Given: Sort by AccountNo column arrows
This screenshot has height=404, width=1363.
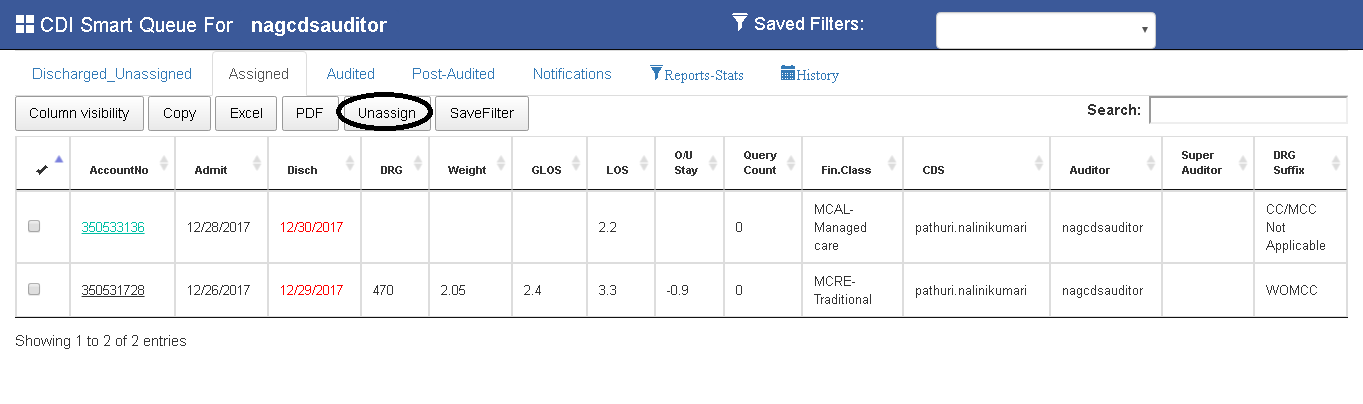Looking at the screenshot, I should pyautogui.click(x=164, y=163).
